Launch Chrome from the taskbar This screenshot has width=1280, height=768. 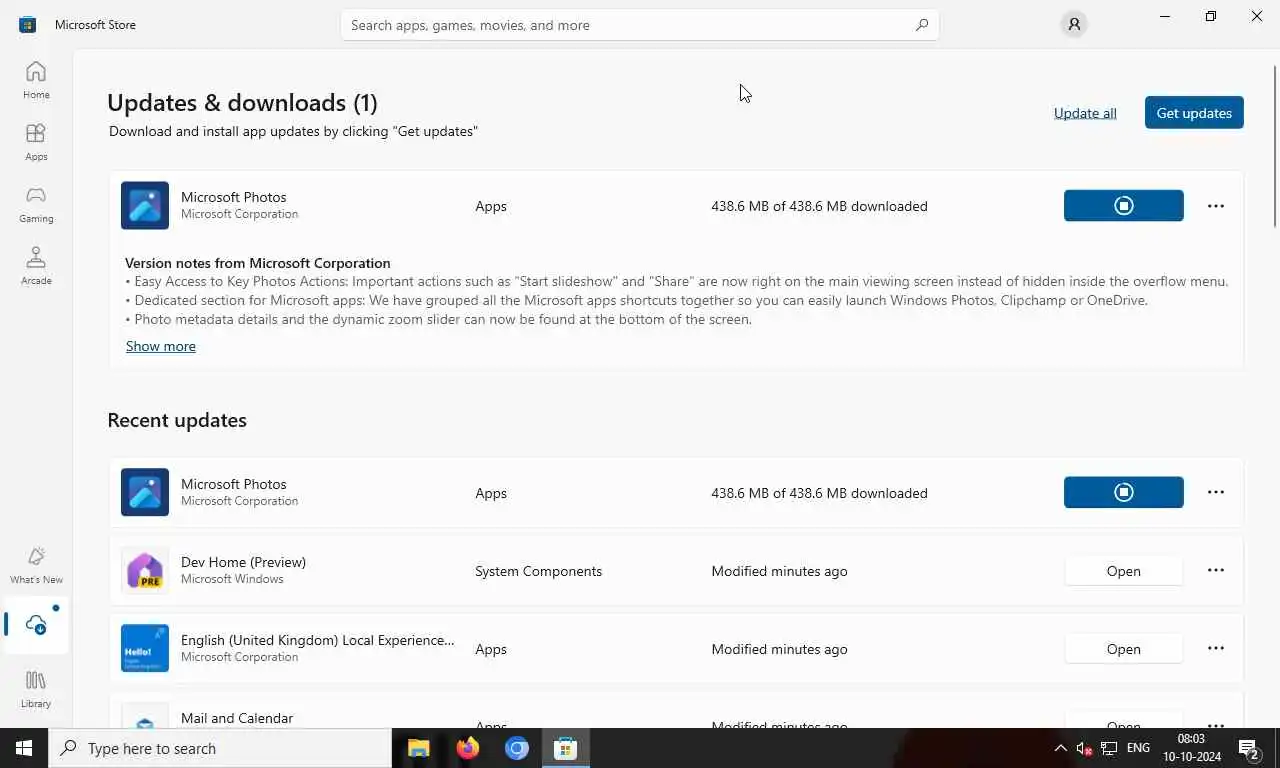click(x=516, y=748)
